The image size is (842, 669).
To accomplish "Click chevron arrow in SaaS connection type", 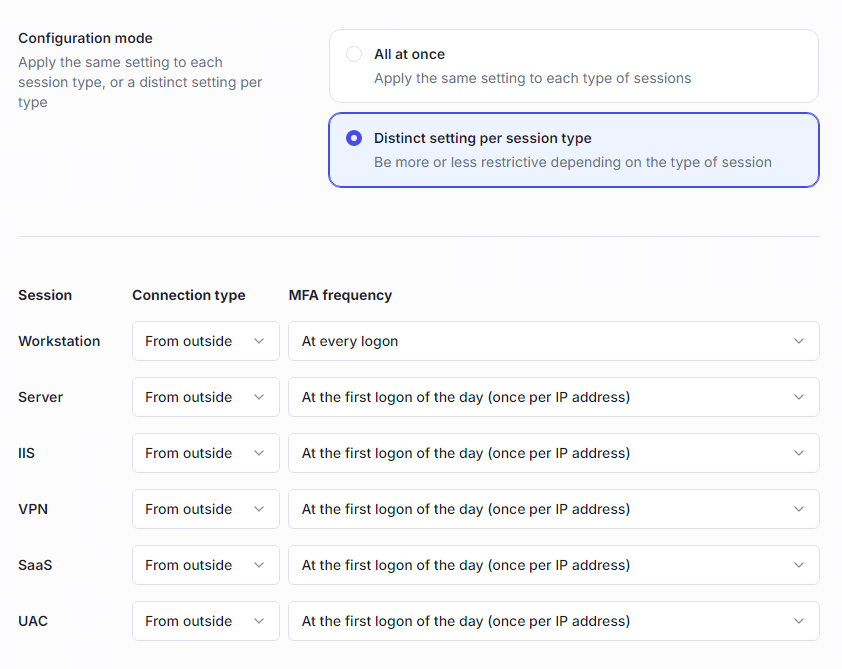I will 259,565.
